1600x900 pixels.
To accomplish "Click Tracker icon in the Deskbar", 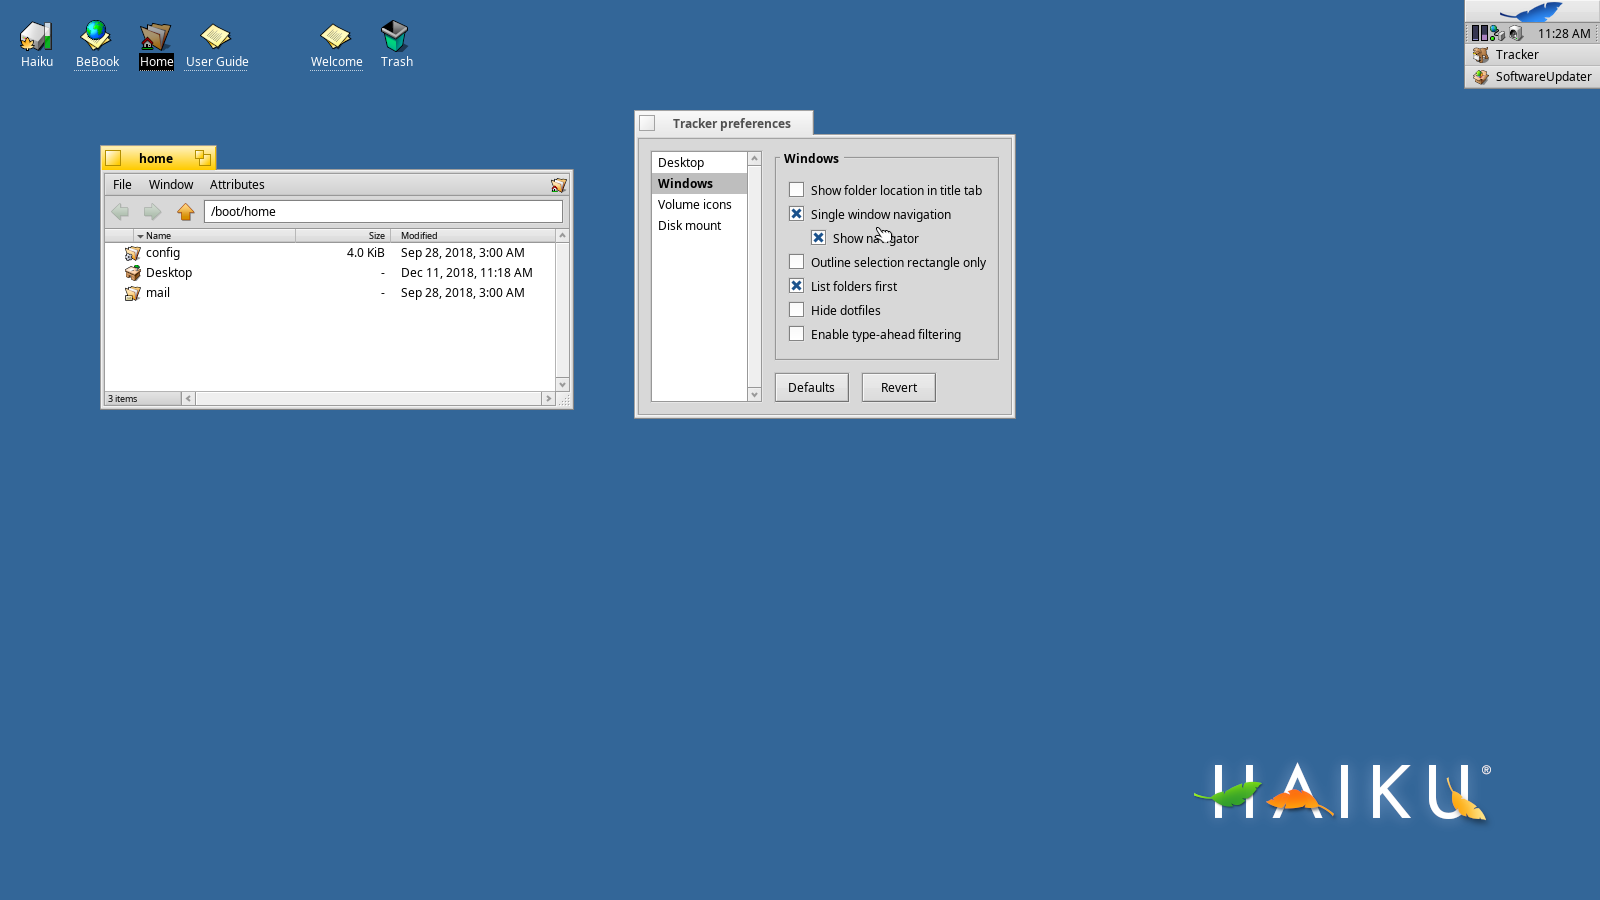I will click(x=1481, y=55).
